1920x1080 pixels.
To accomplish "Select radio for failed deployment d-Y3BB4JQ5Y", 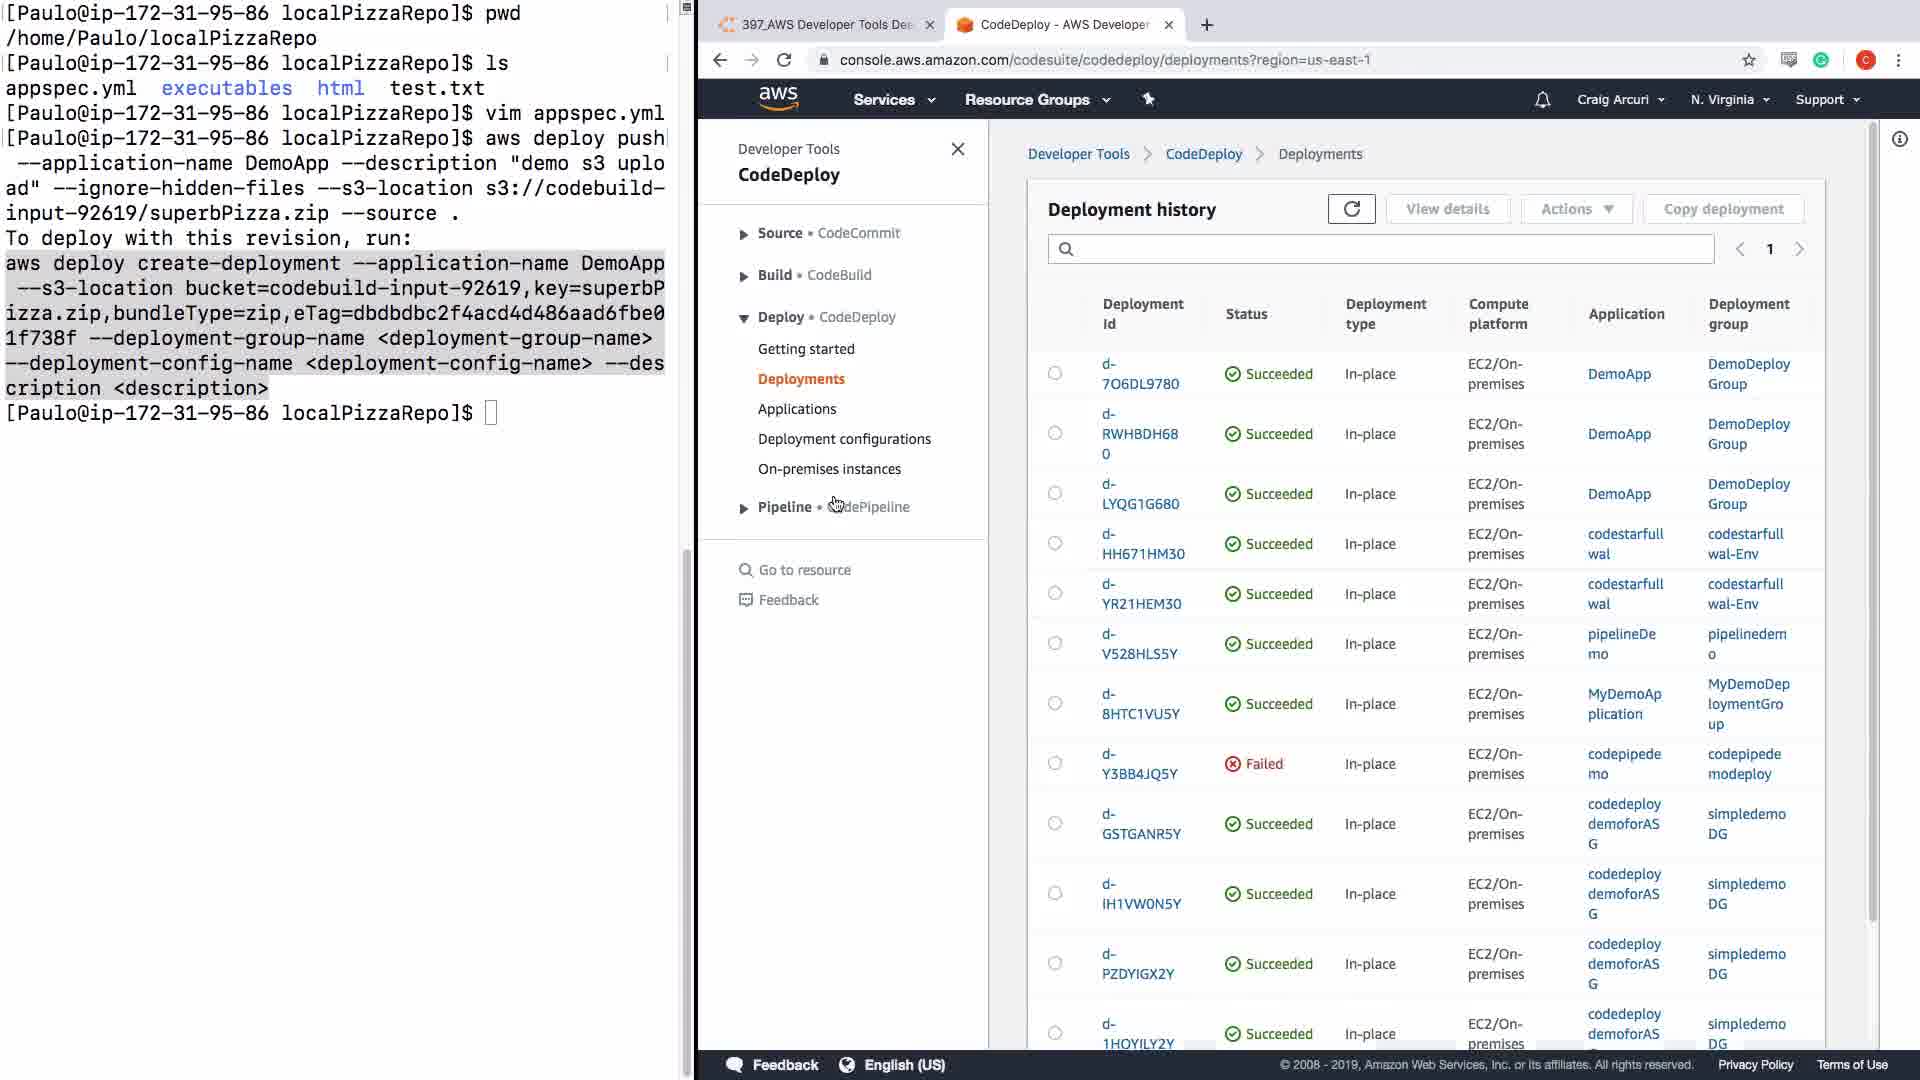I will click(x=1055, y=763).
